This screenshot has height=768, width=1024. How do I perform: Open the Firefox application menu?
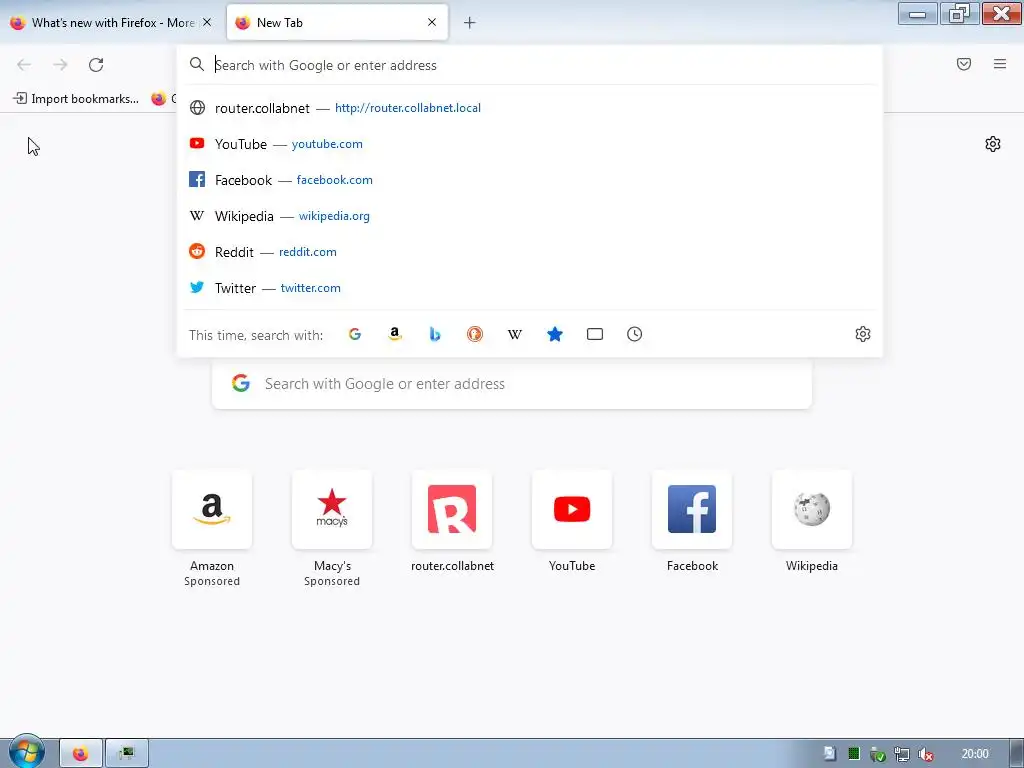(x=1000, y=64)
